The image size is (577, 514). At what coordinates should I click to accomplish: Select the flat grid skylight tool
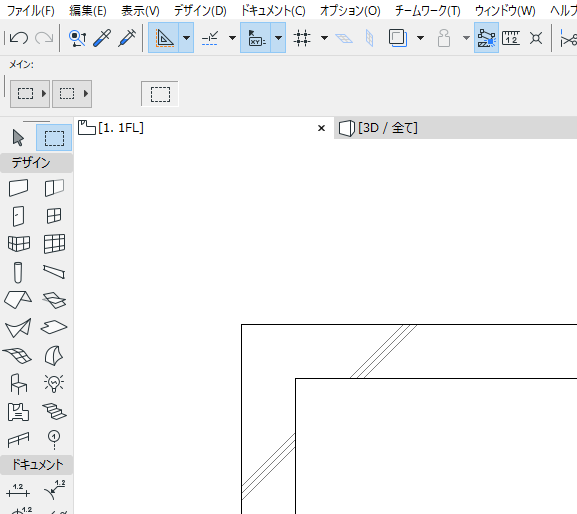[x=54, y=244]
